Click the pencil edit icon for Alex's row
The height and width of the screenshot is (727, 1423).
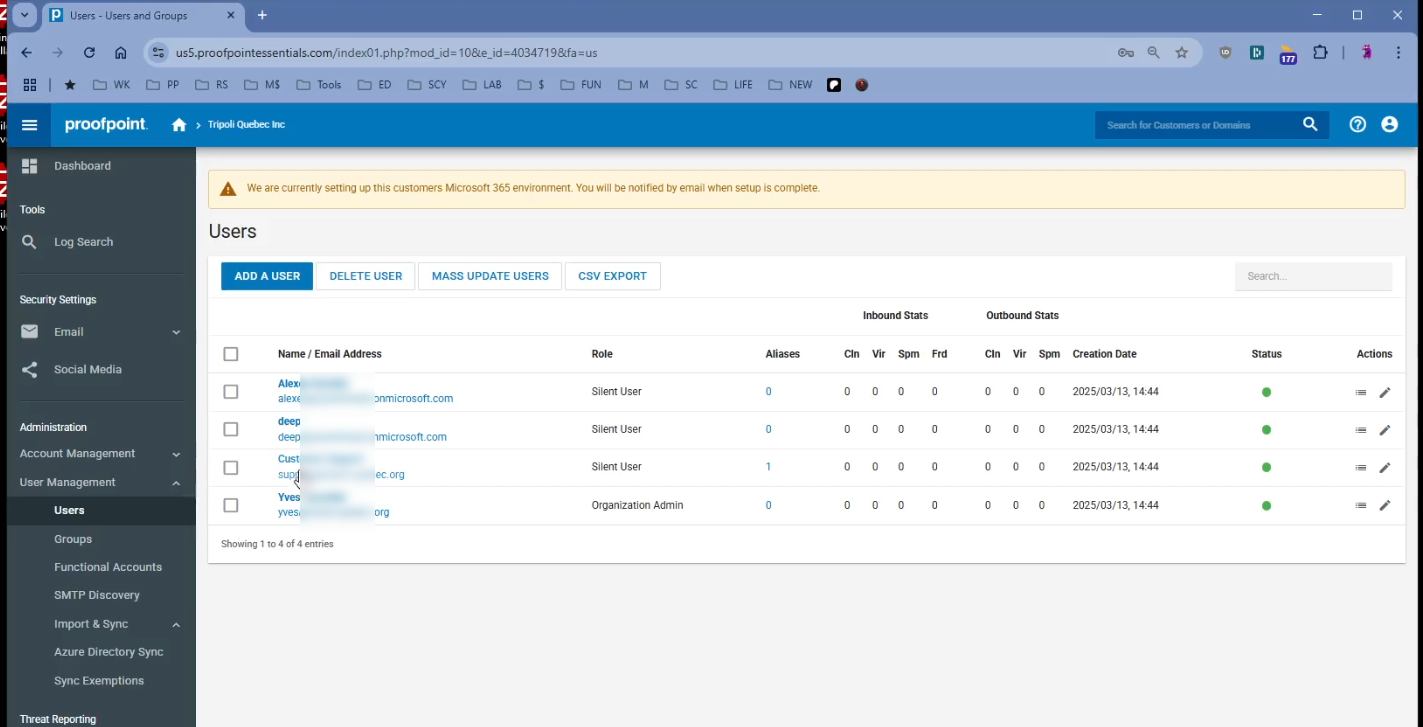tap(1385, 393)
